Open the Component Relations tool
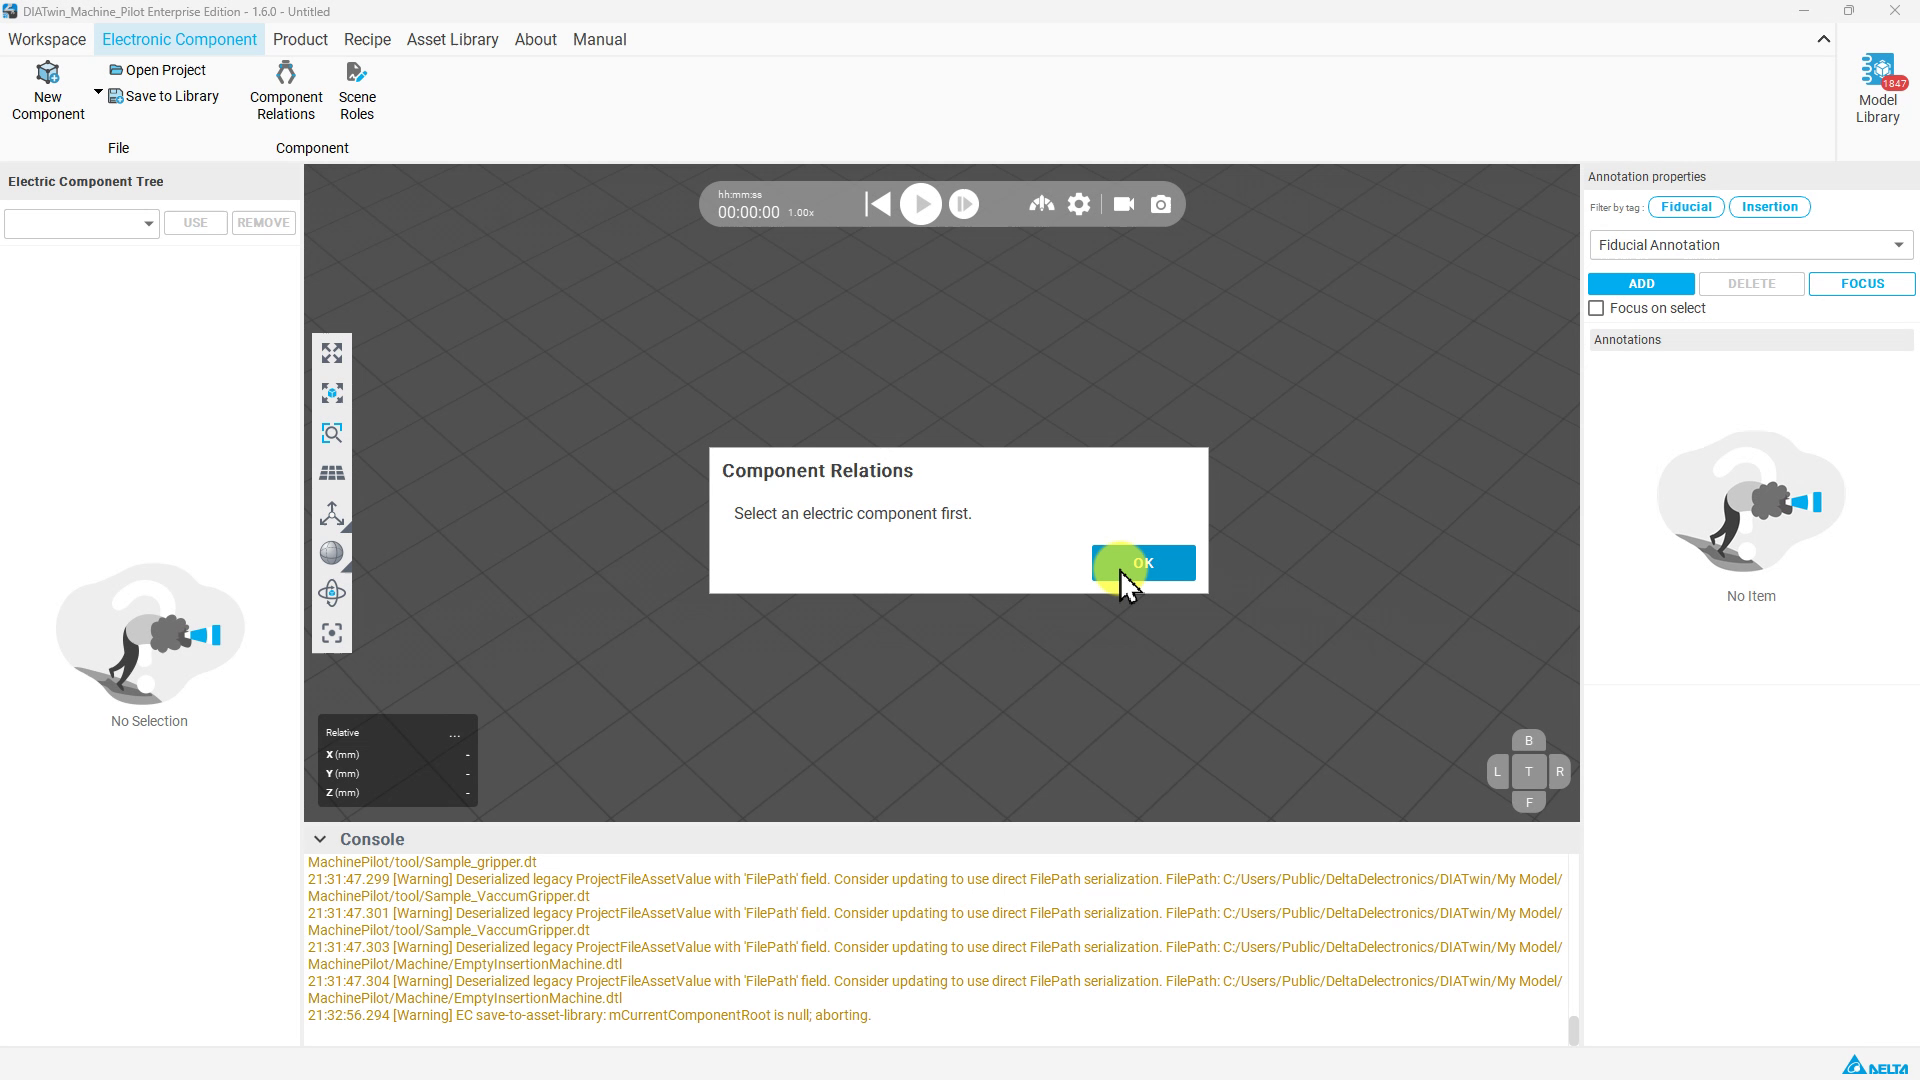Screen dimensions: 1920x1080 286,91
